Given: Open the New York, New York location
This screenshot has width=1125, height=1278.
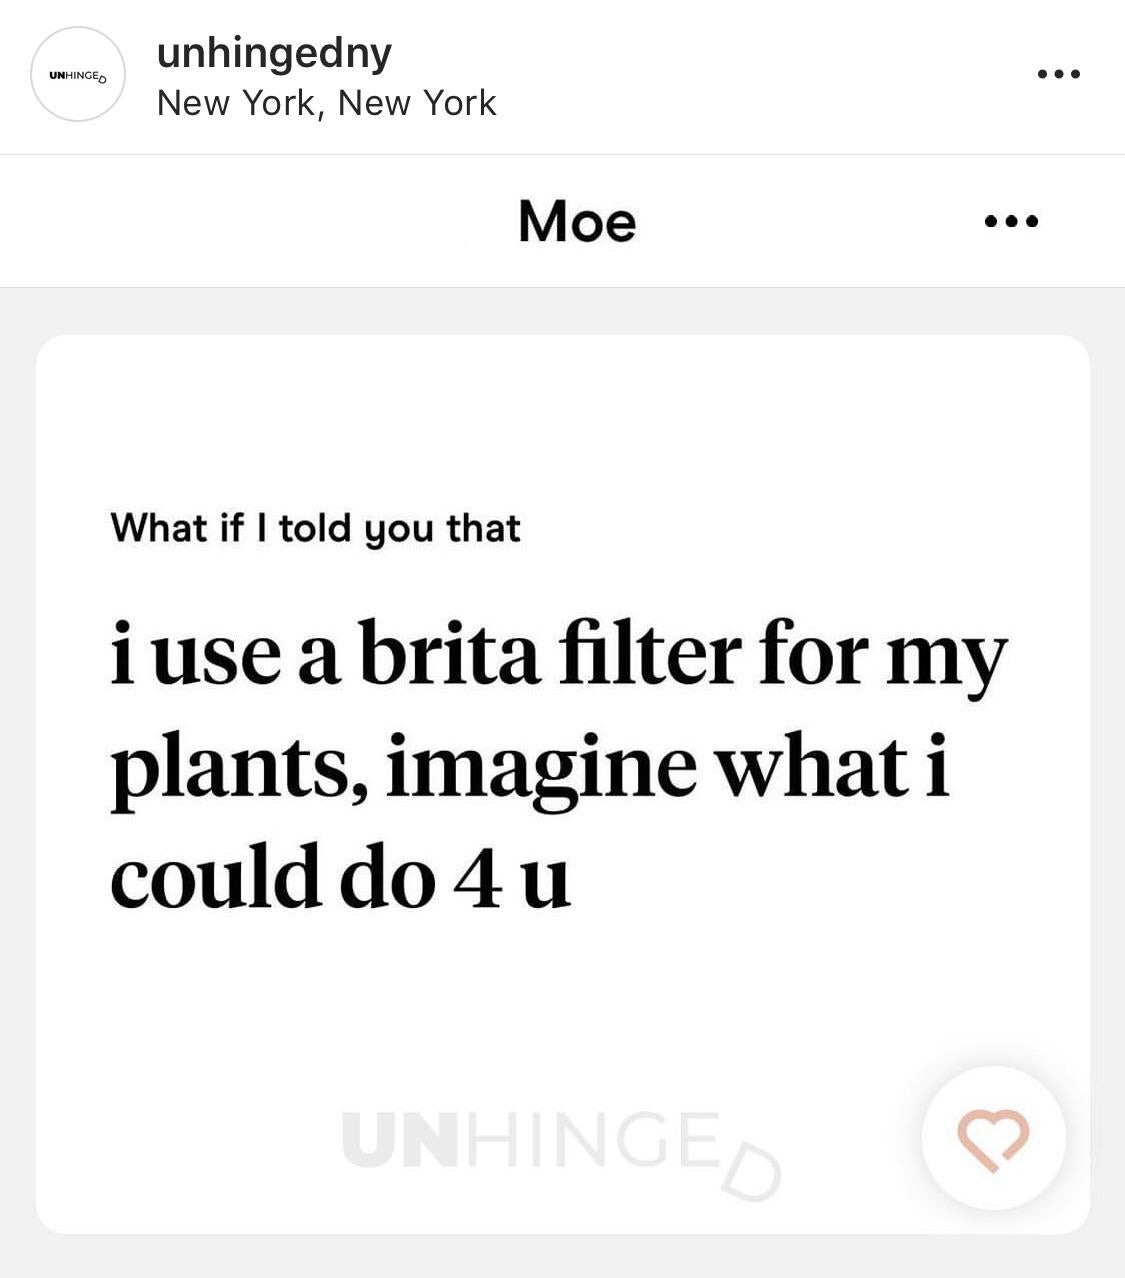Looking at the screenshot, I should pyautogui.click(x=326, y=103).
